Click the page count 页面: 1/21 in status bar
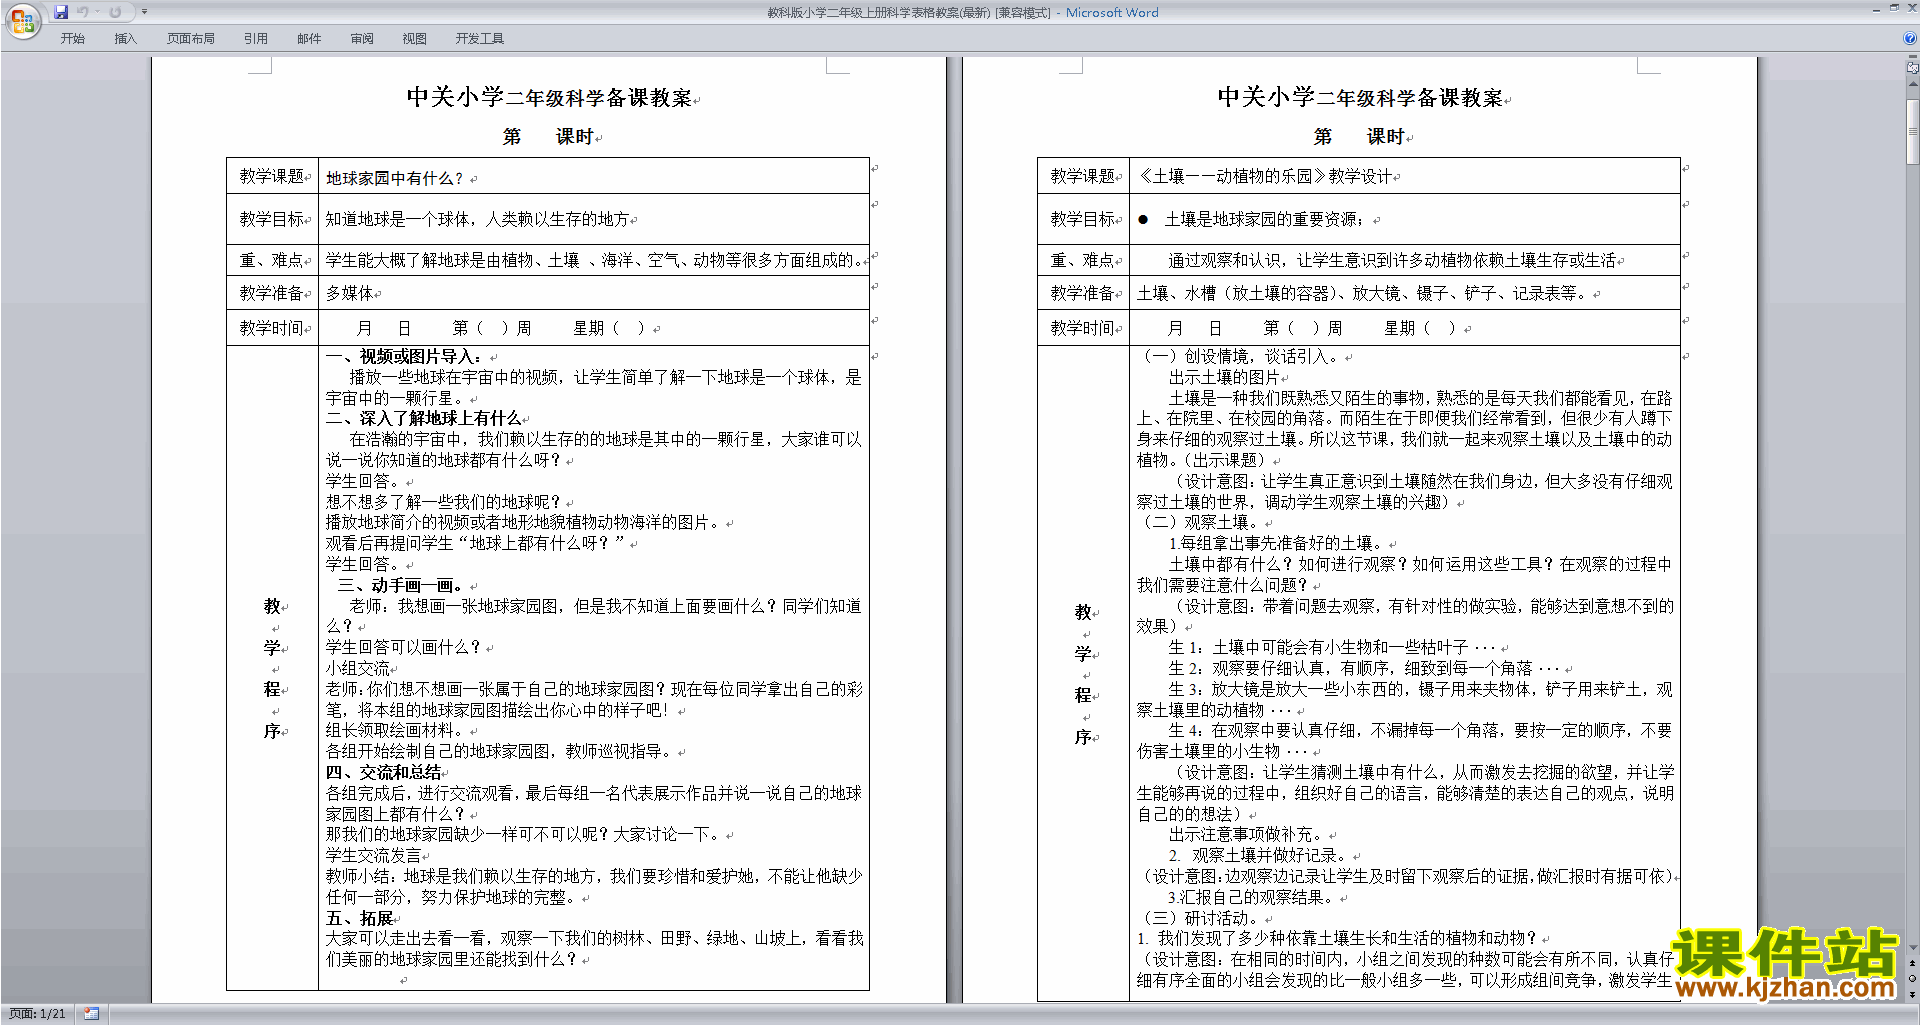Image resolution: width=1920 pixels, height=1025 pixels. pyautogui.click(x=37, y=1014)
